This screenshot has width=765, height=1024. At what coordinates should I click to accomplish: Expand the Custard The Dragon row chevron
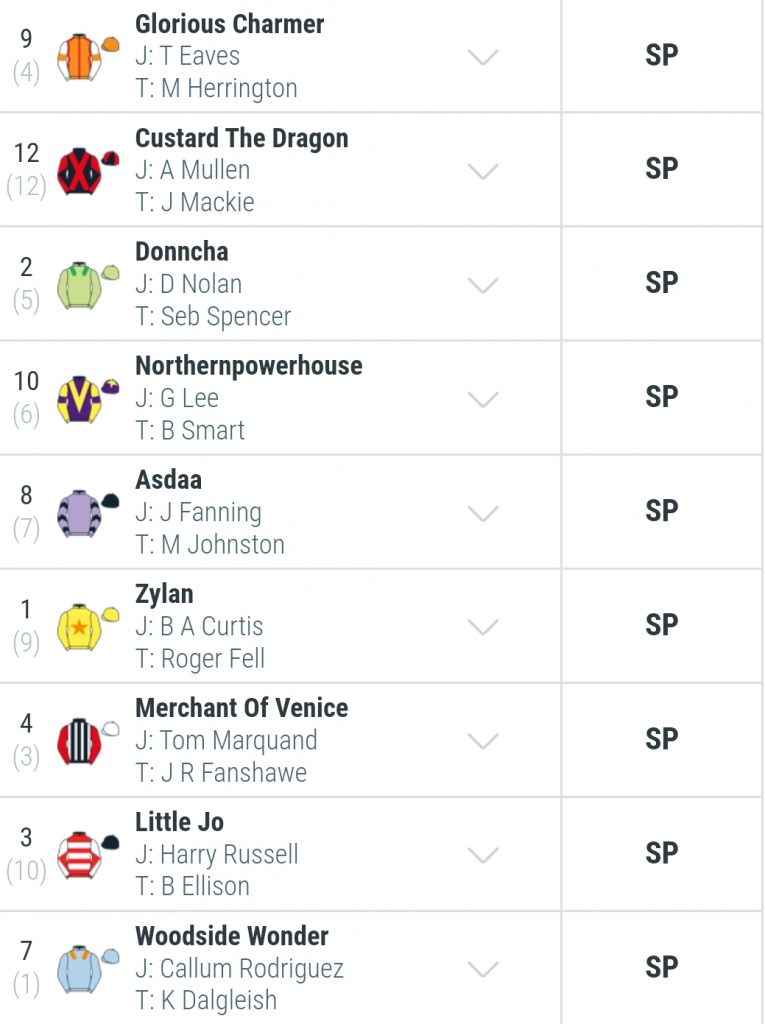tap(483, 171)
